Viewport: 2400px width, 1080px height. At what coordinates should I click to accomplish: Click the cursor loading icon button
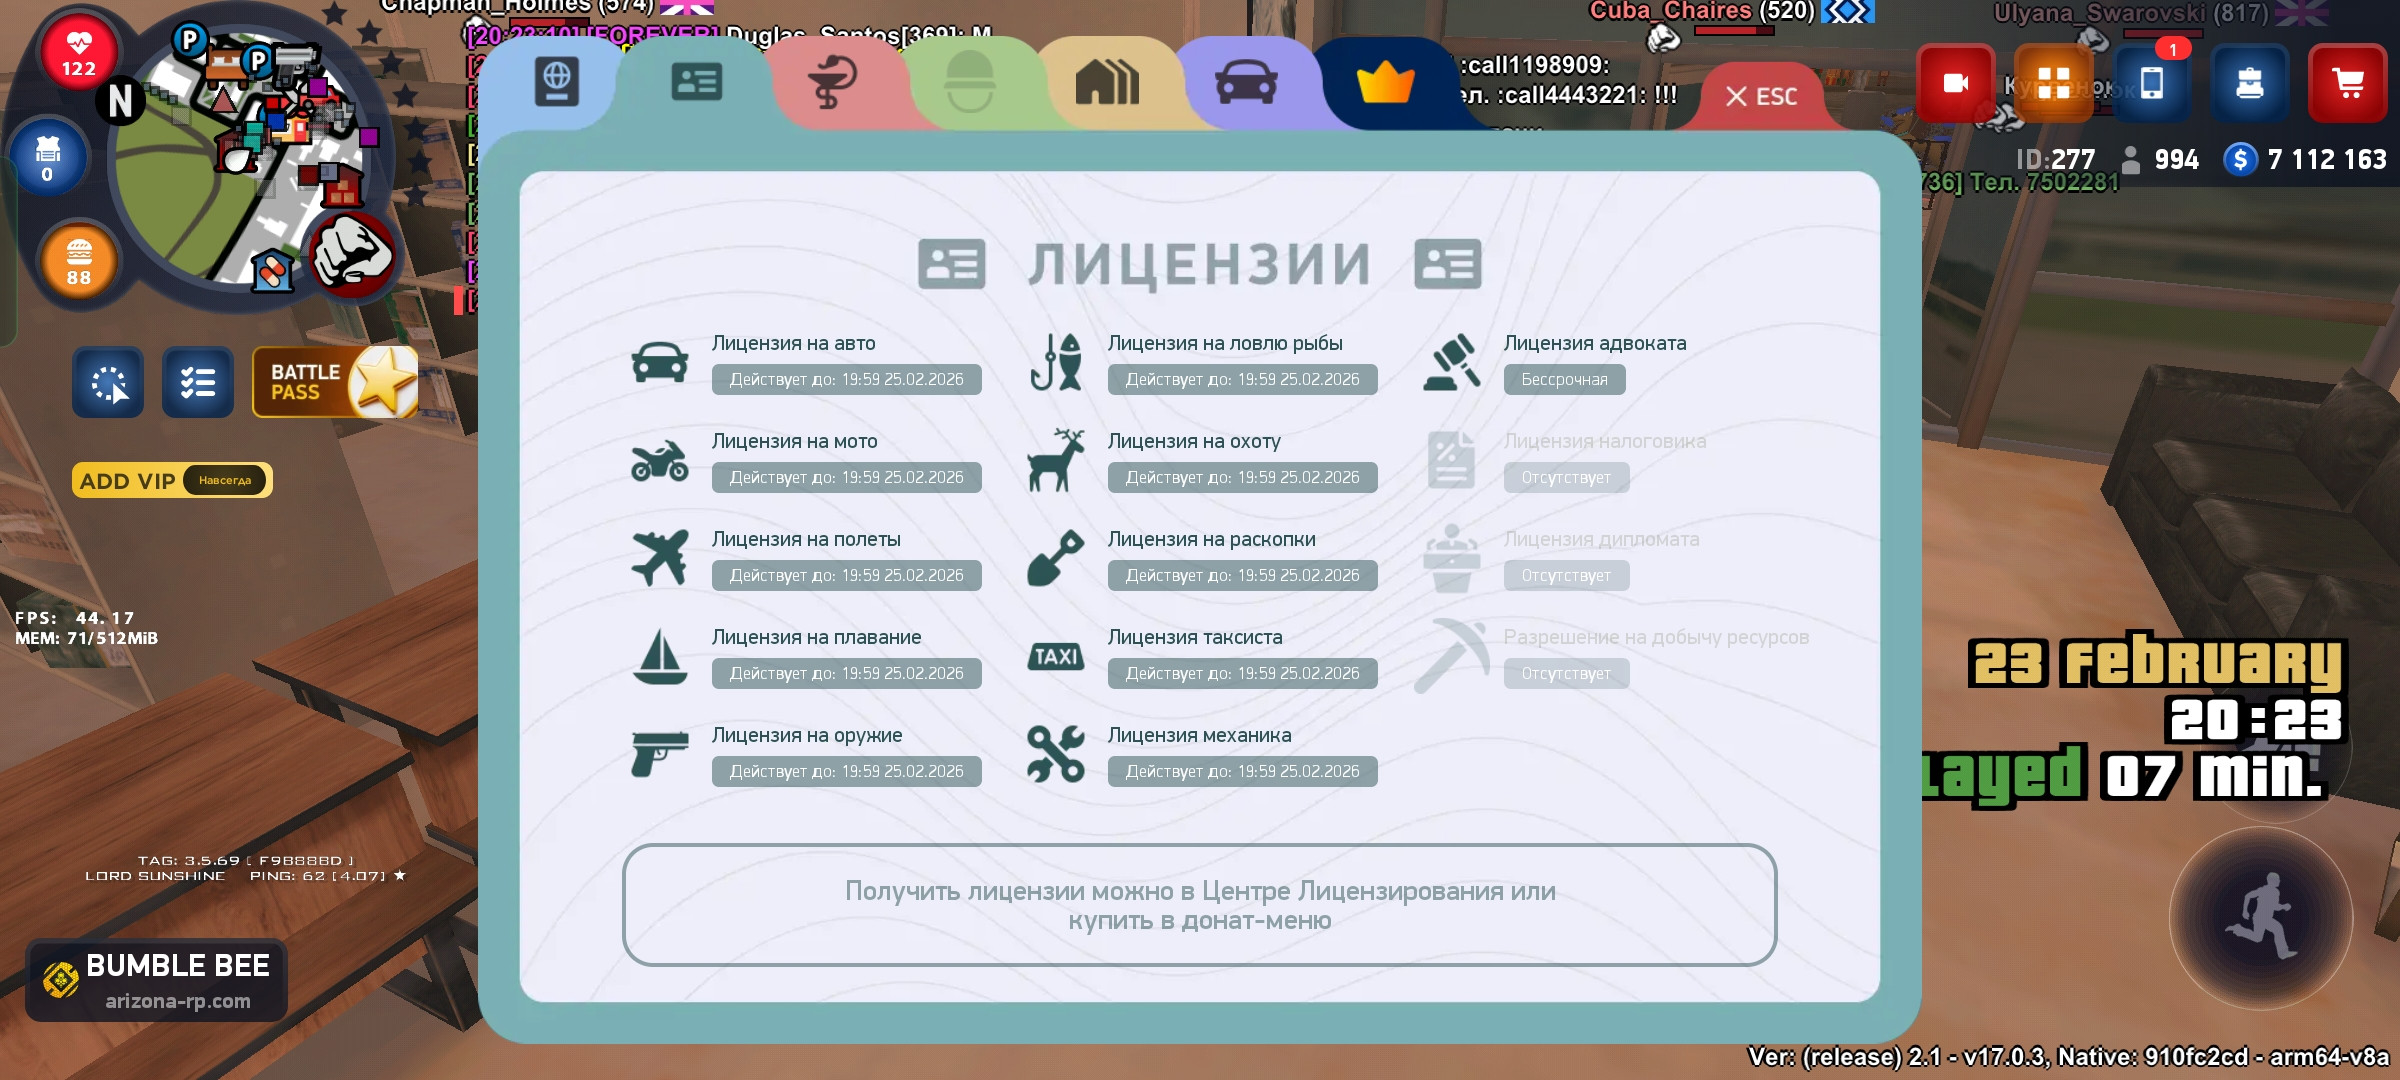108,382
